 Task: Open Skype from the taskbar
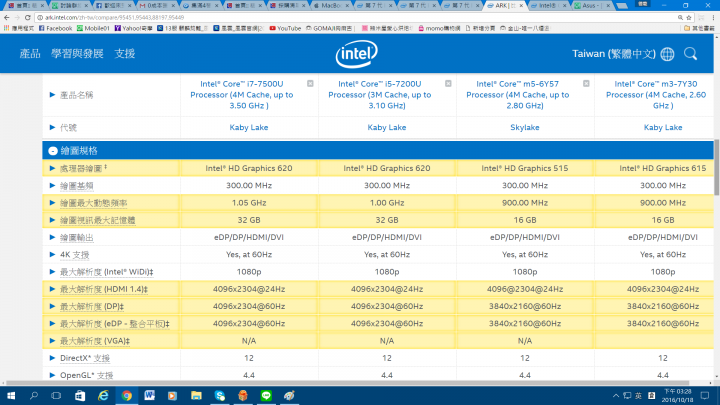coord(219,395)
